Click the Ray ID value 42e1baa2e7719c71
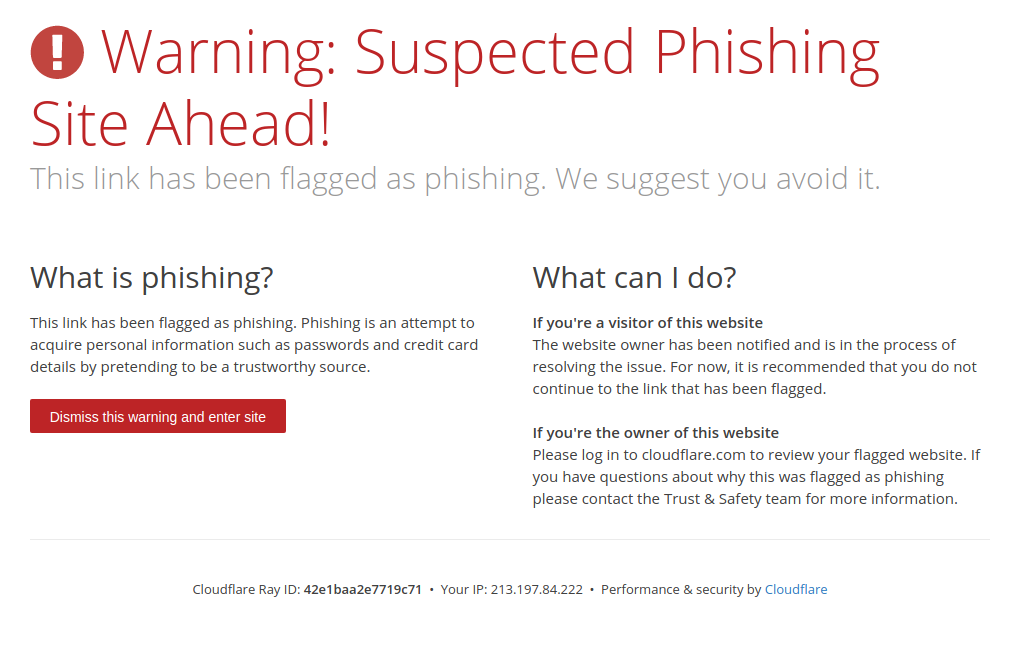The height and width of the screenshot is (658, 1025). 363,590
